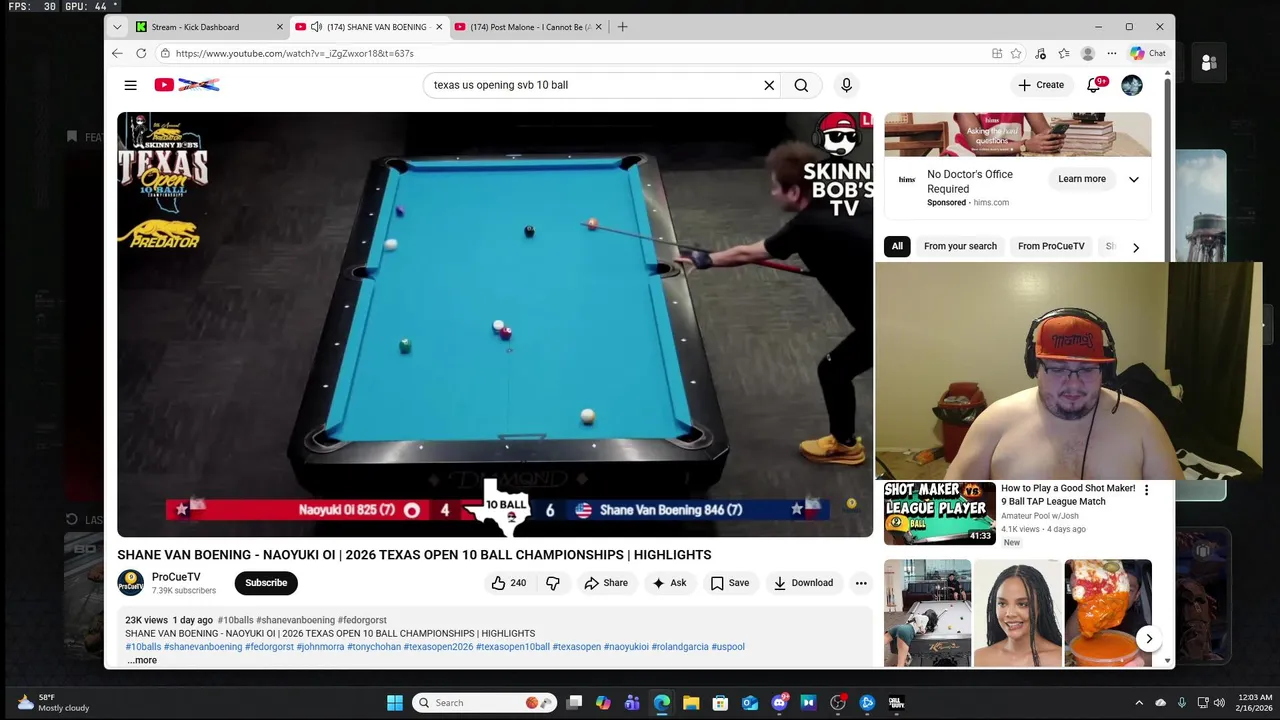1280x720 pixels.
Task: Open the YouTube account avatar menu
Action: click(x=1132, y=85)
